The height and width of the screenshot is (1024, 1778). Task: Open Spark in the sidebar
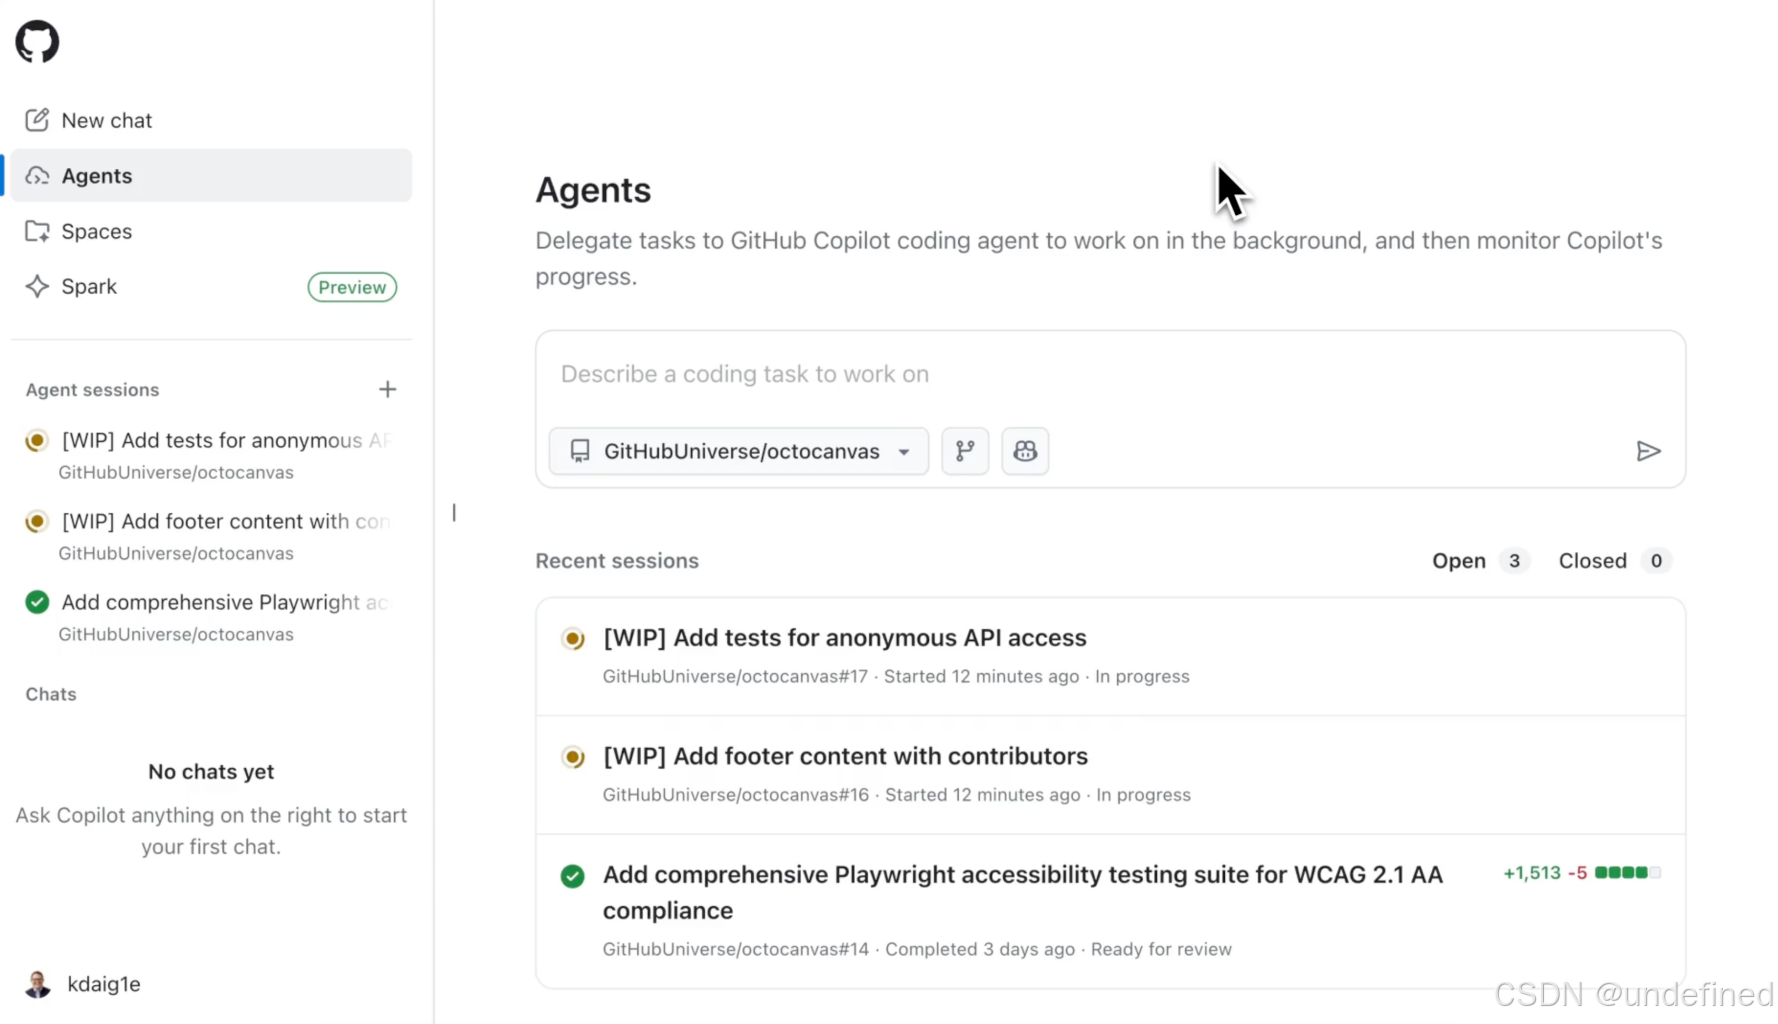pyautogui.click(x=211, y=287)
